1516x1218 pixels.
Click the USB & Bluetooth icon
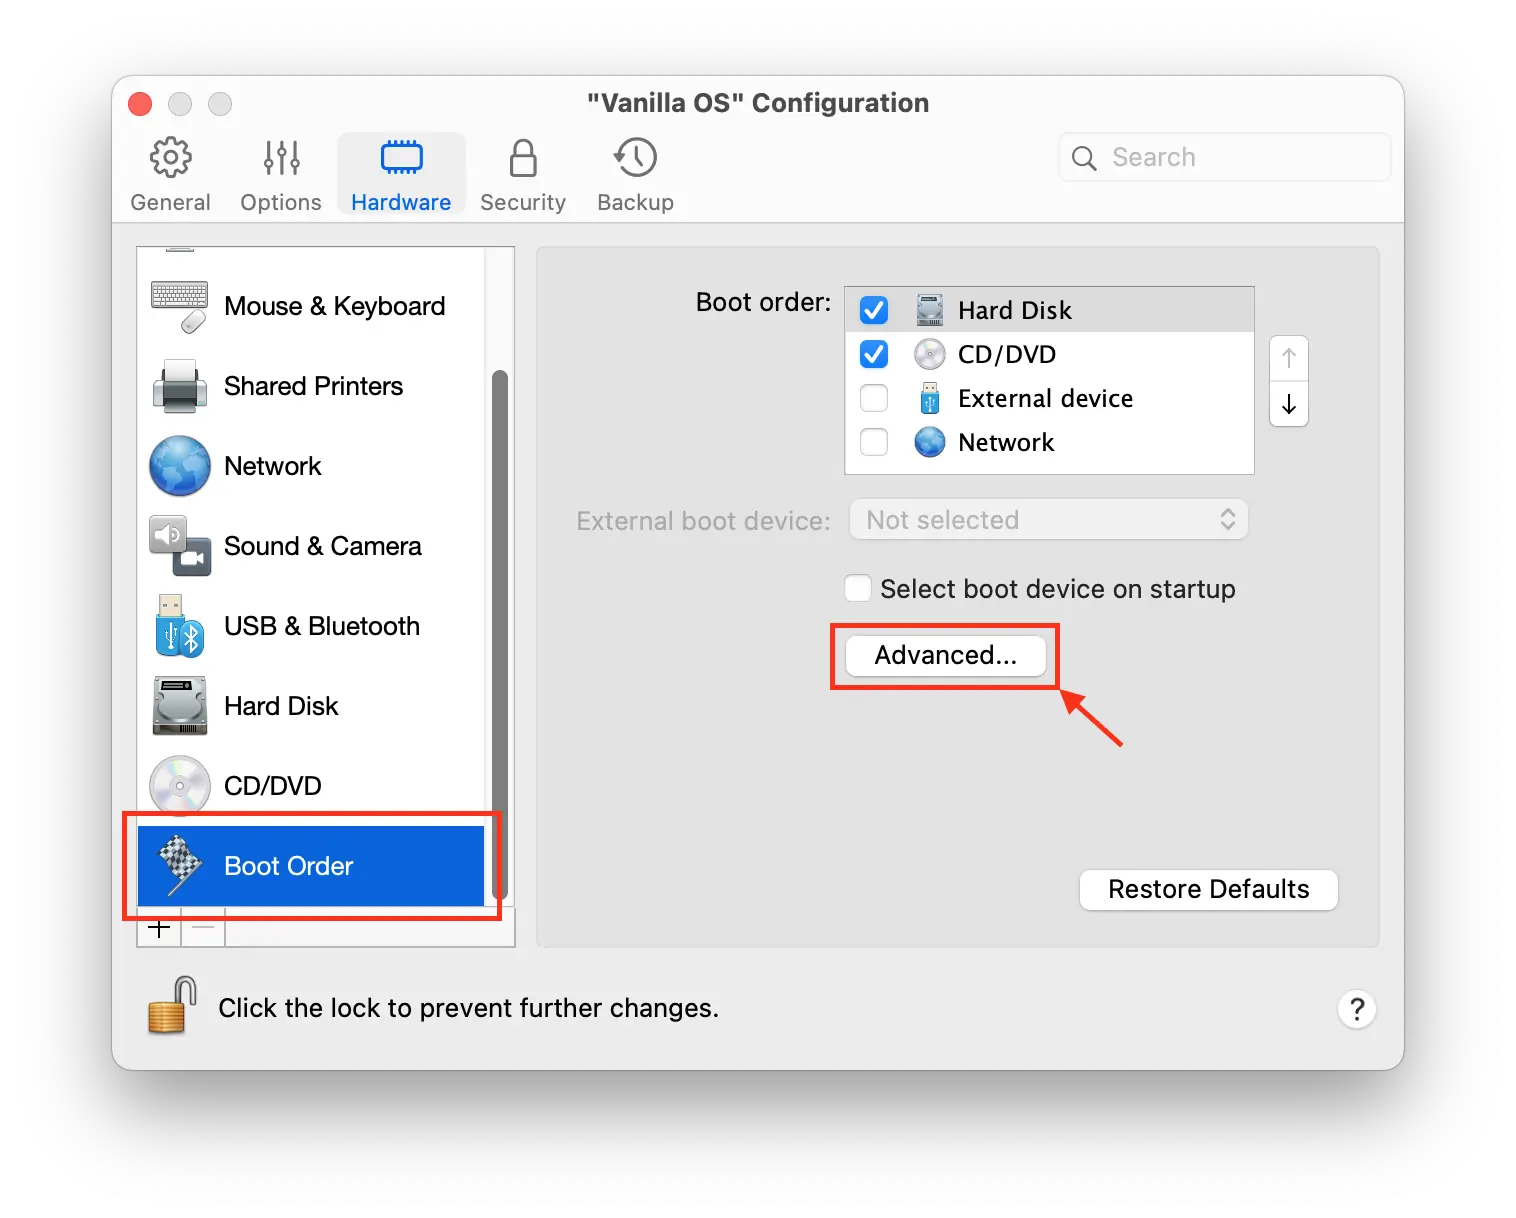click(x=180, y=626)
